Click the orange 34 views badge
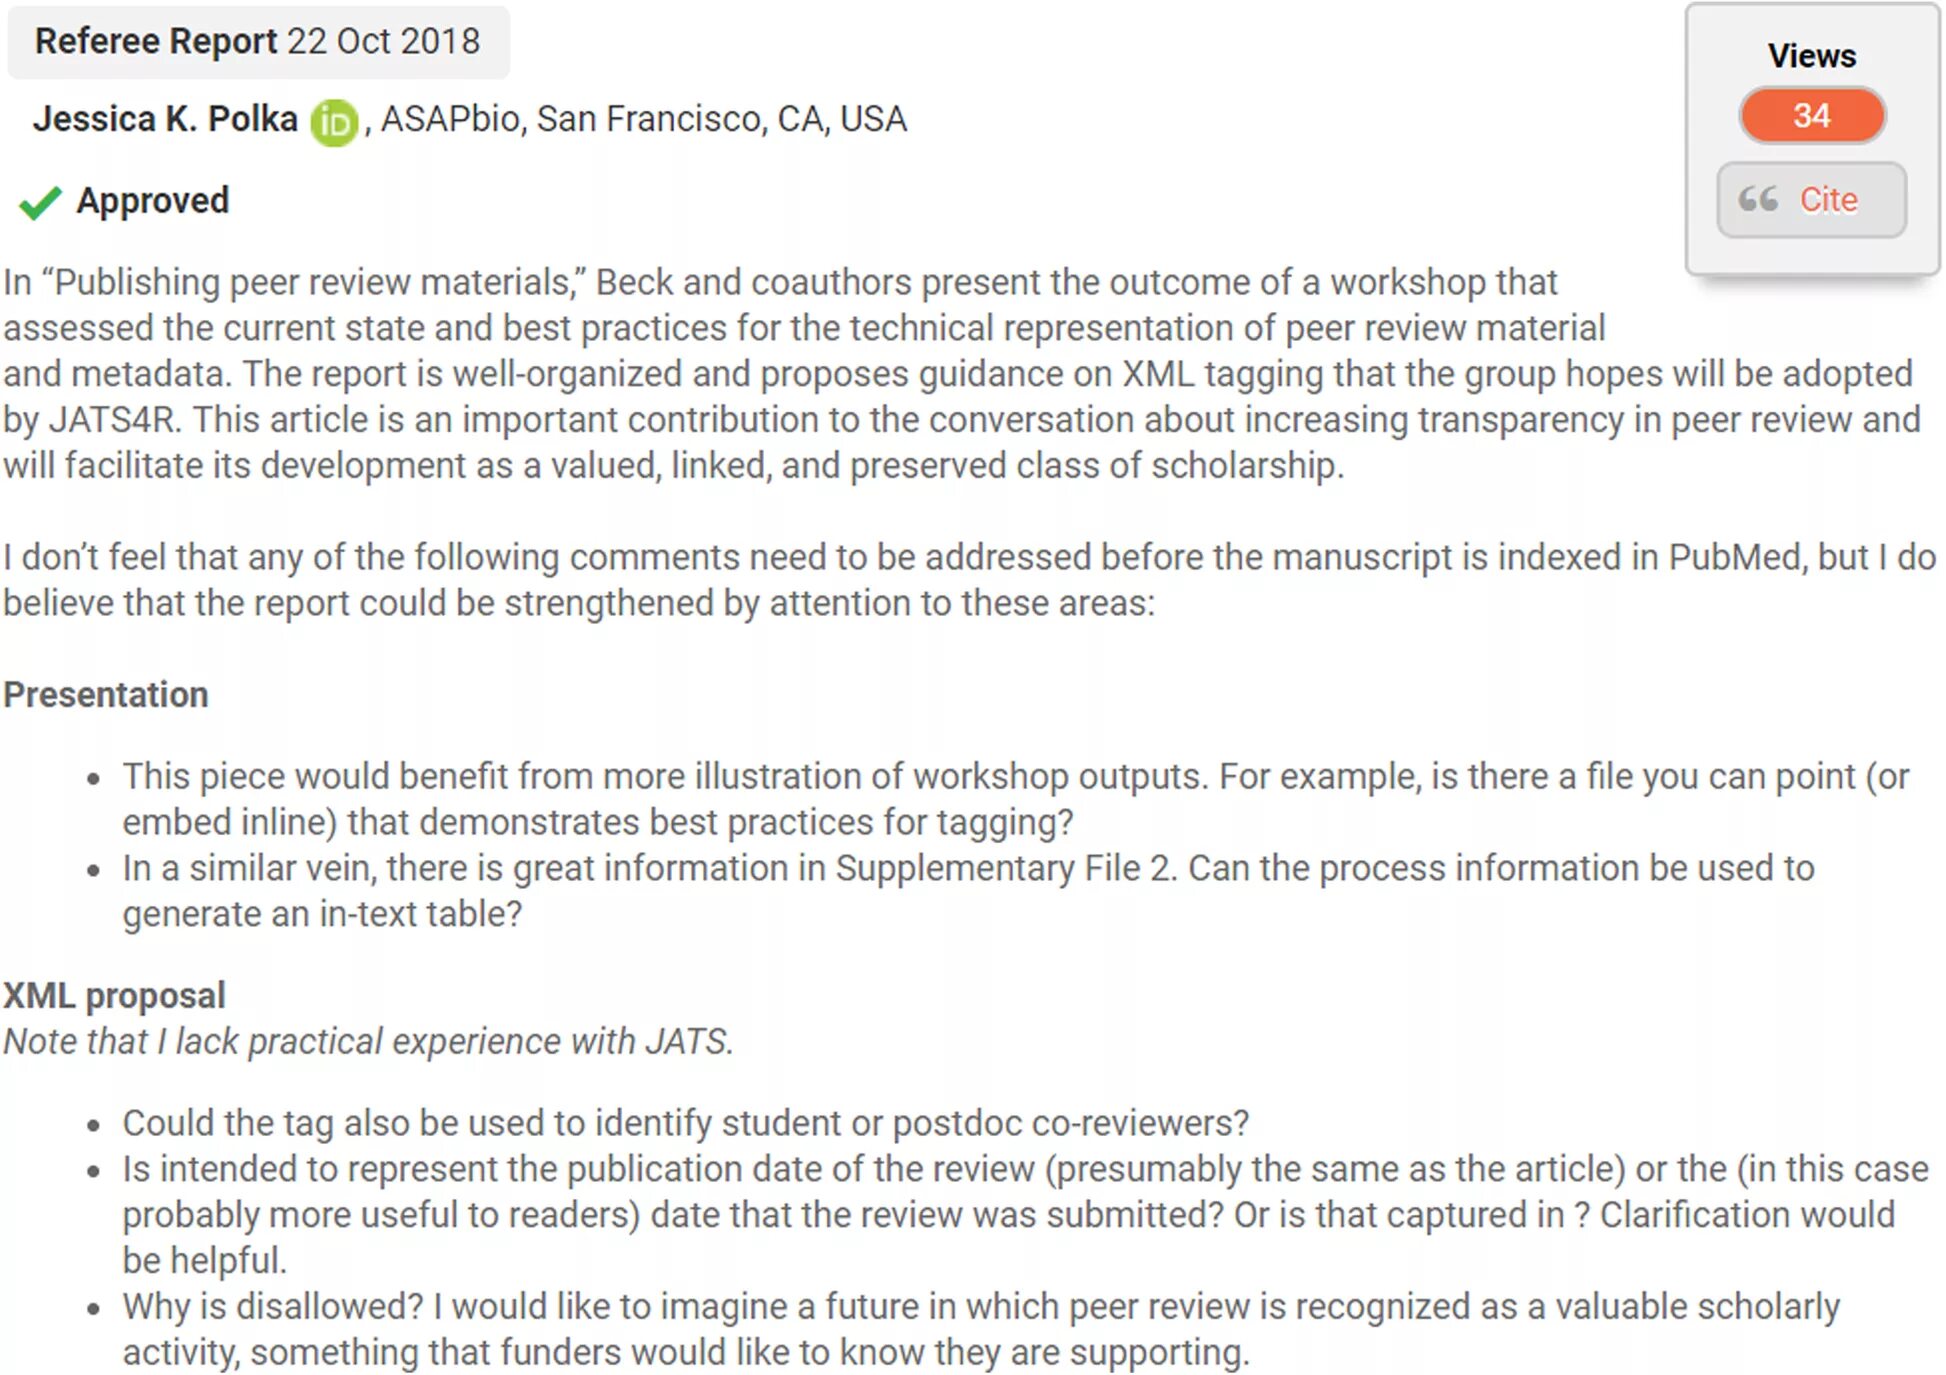Screen dimensions: 1946x1375 [1811, 116]
